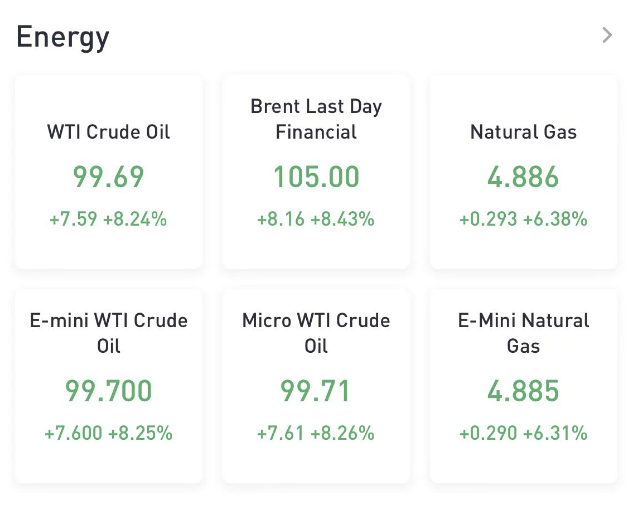Open the E-Mini Natural Gas title
Image resolution: width=642 pixels, height=508 pixels.
coord(523,334)
